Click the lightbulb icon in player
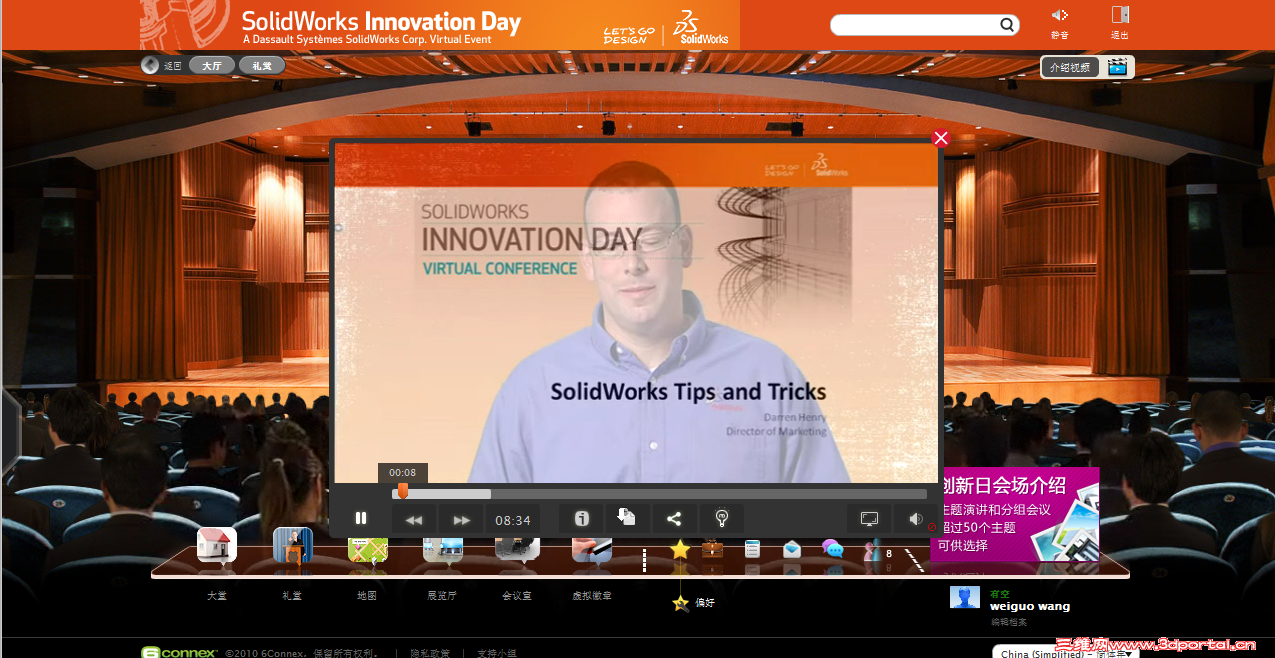 tap(721, 518)
